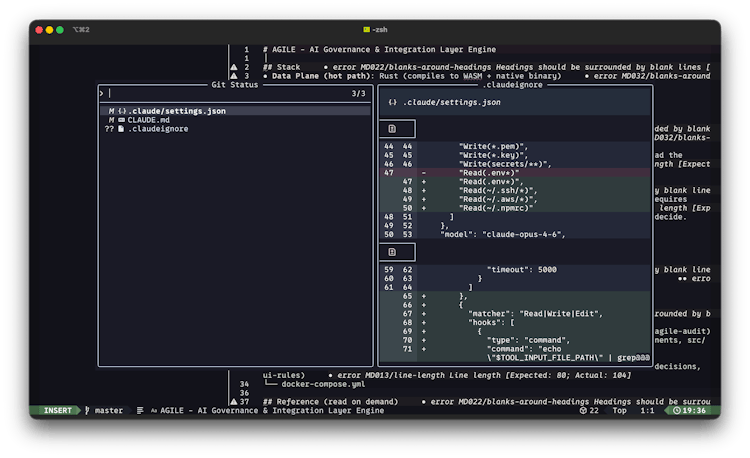Click the INSERT mode indicator in status line
Screen dimensions: 750x458
pos(58,410)
